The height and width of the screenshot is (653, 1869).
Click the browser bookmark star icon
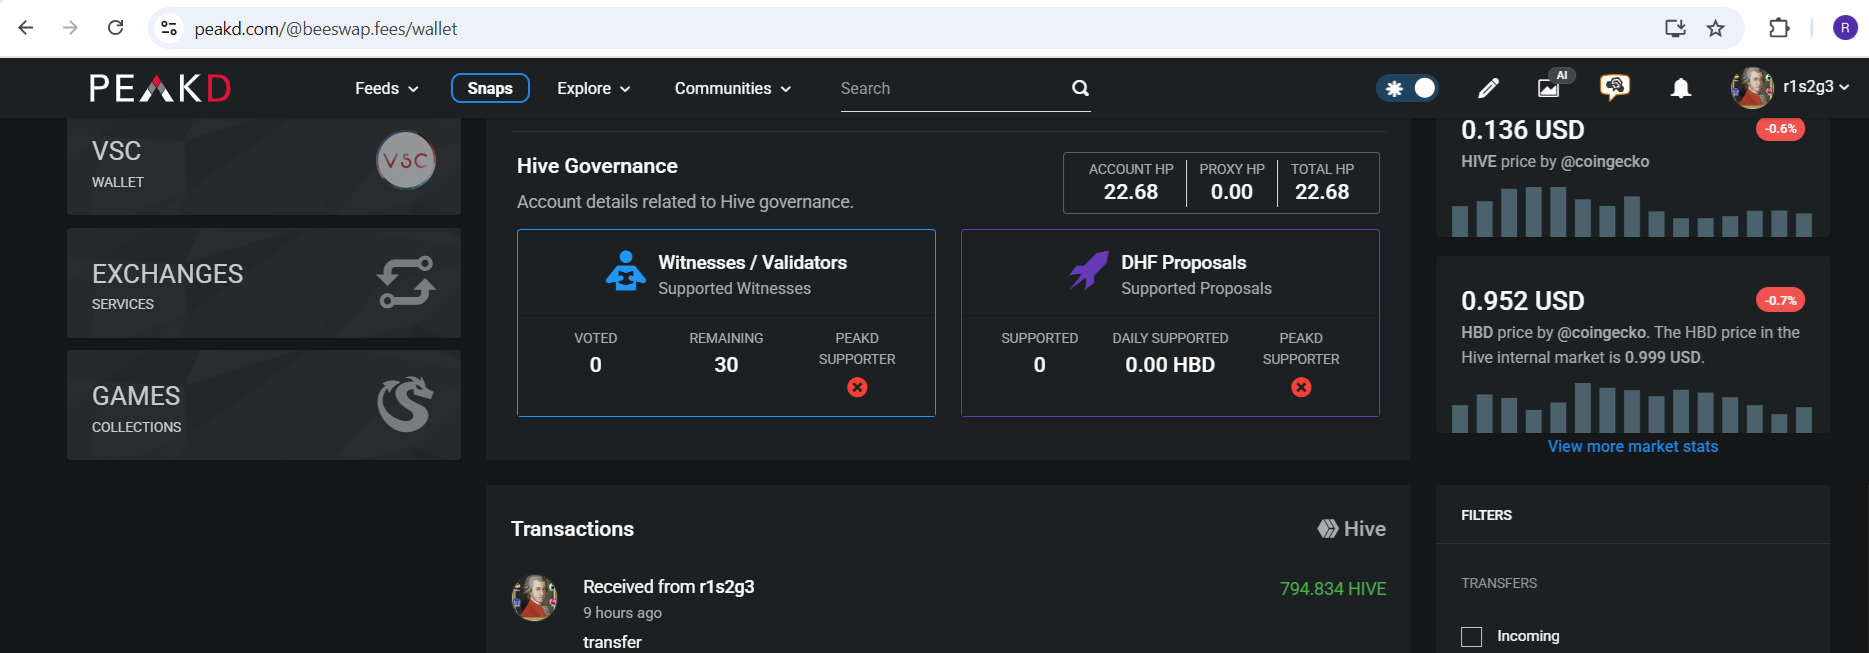(1716, 28)
